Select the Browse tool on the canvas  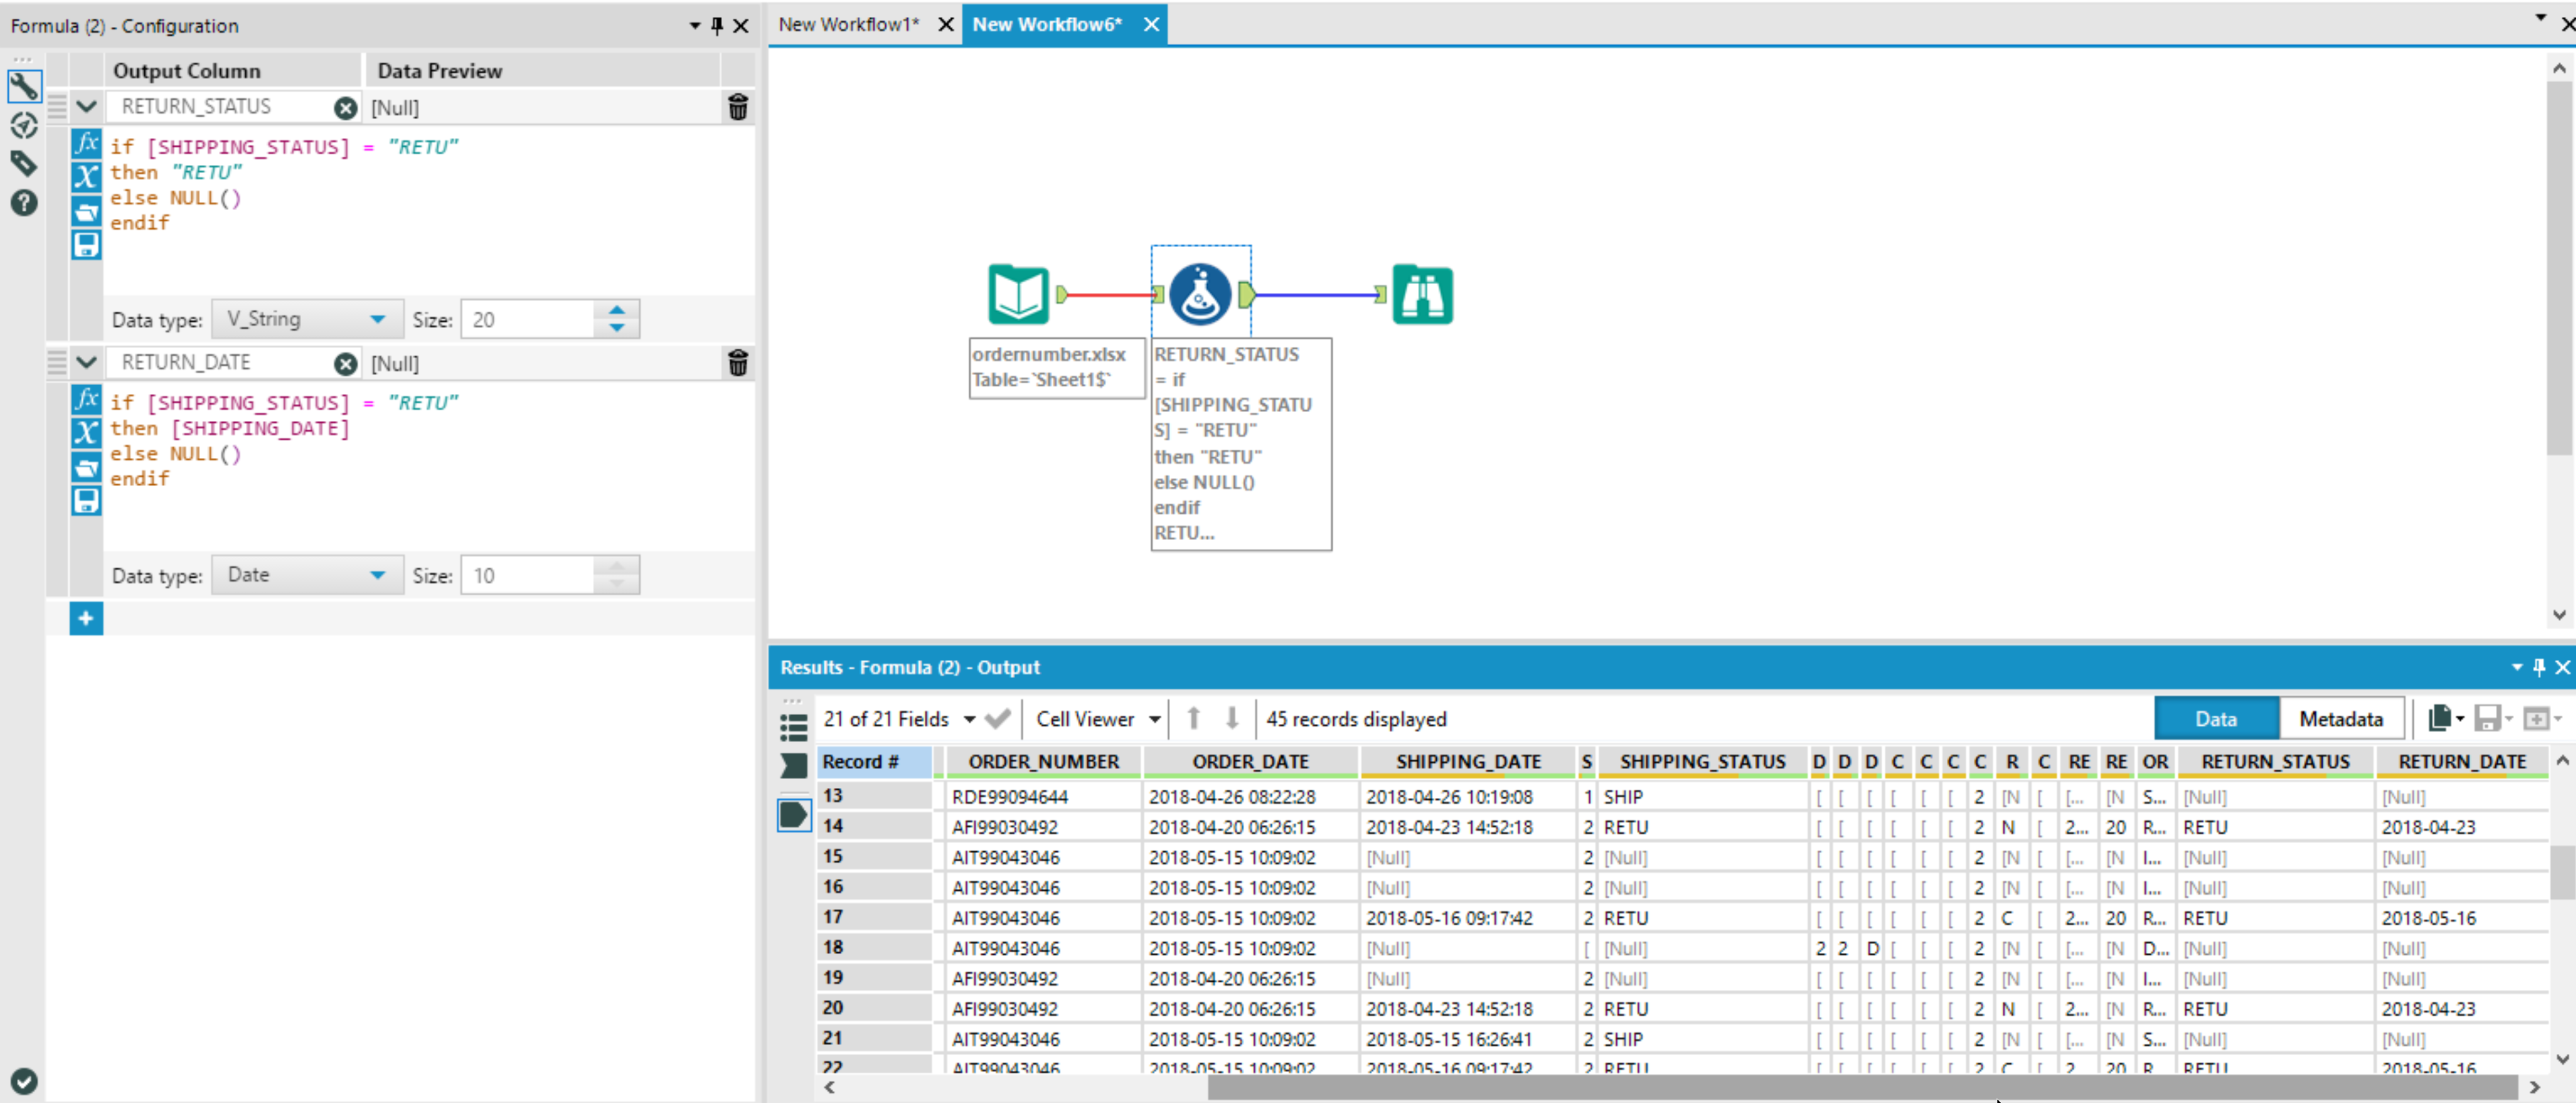(x=1422, y=293)
